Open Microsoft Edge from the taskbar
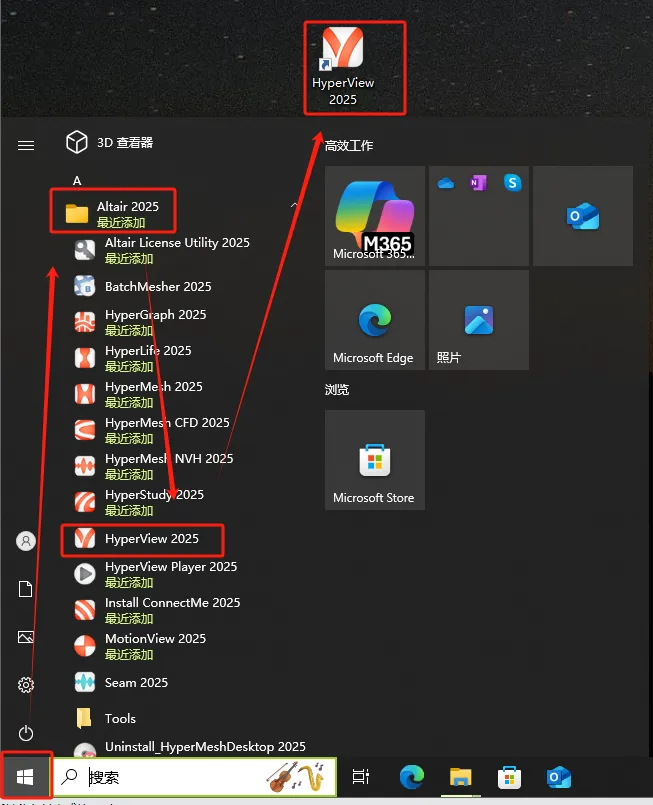This screenshot has height=805, width=653. (x=412, y=777)
